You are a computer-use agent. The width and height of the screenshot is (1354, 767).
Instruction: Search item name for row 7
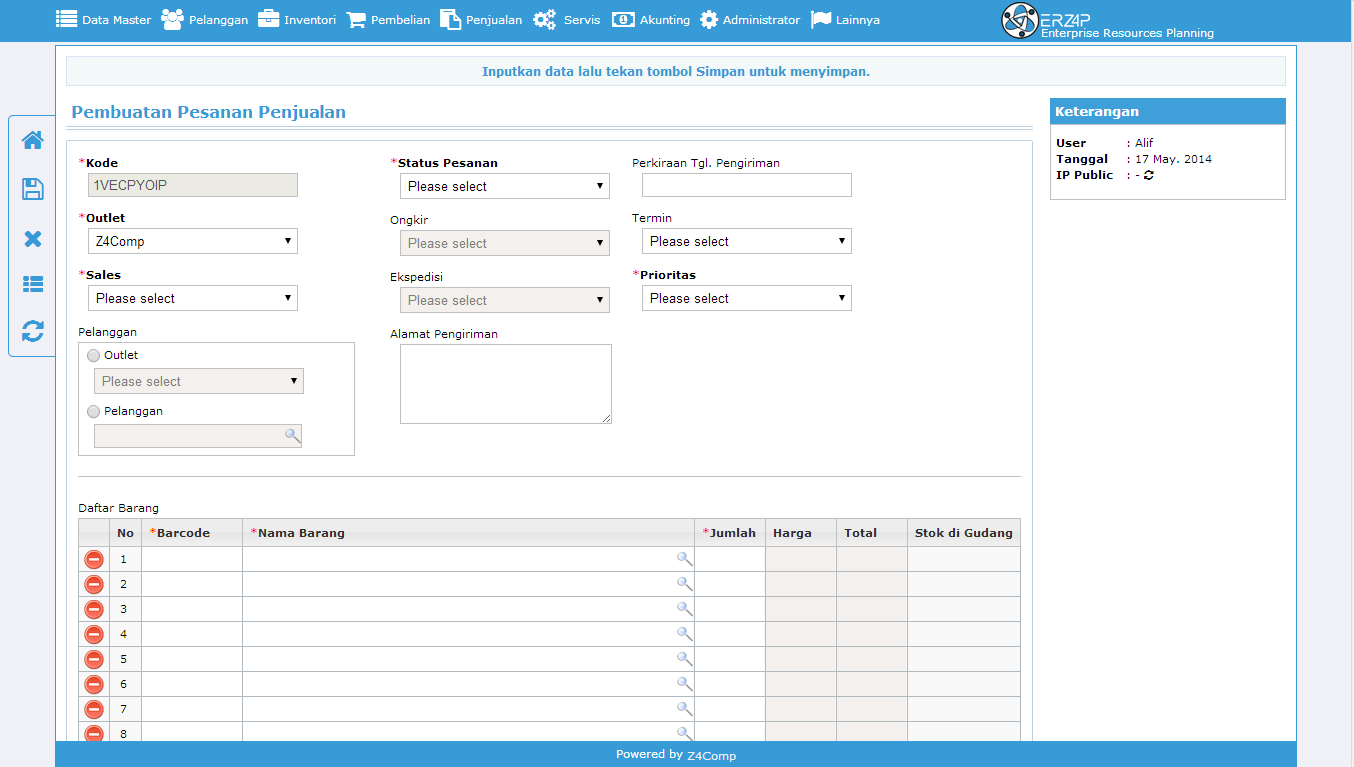[684, 709]
